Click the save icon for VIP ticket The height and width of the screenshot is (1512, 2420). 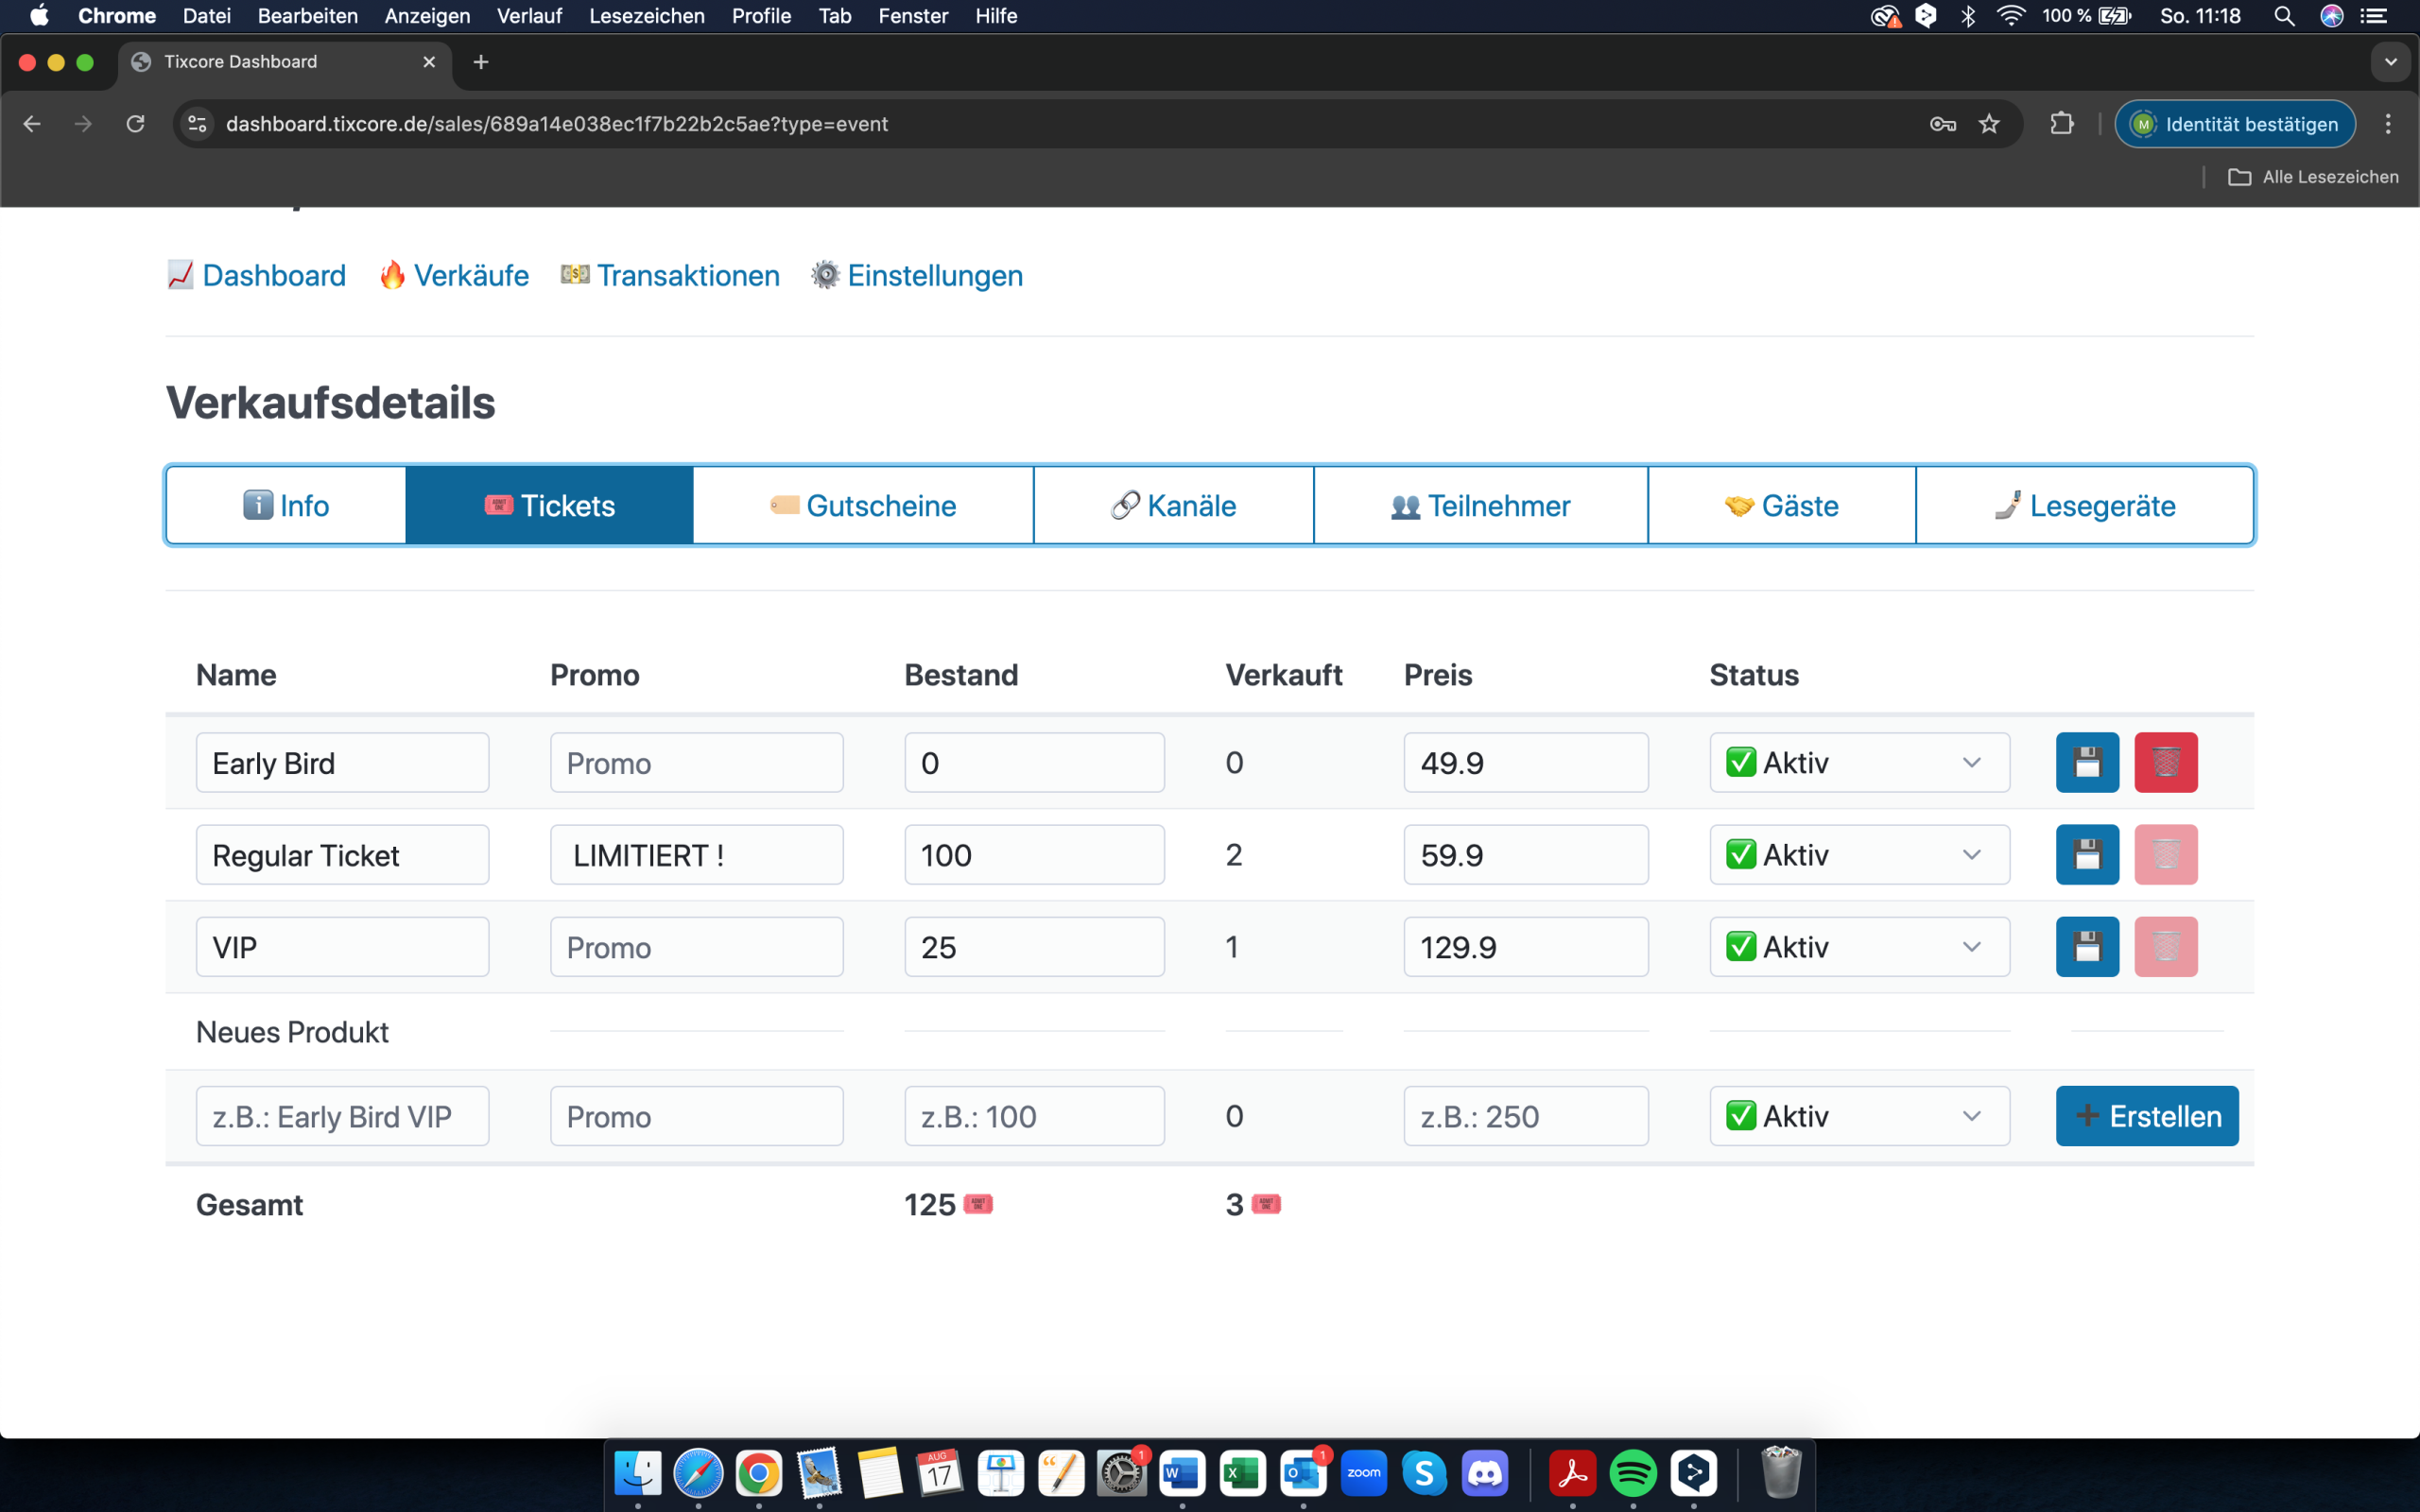[2087, 947]
